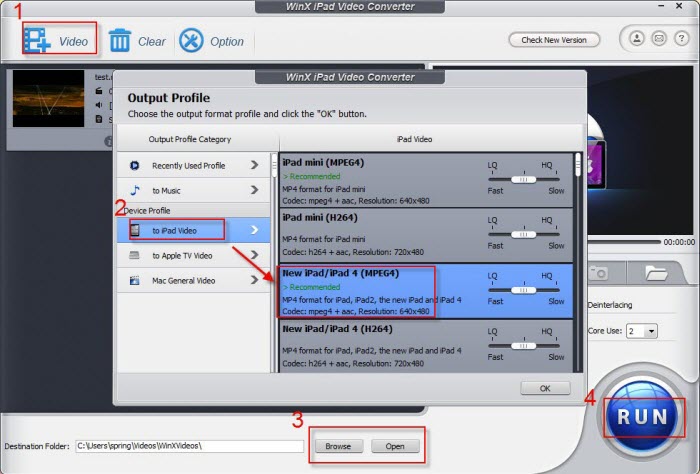Select the to Apple TV Video category
The width and height of the screenshot is (700, 474).
click(x=194, y=255)
